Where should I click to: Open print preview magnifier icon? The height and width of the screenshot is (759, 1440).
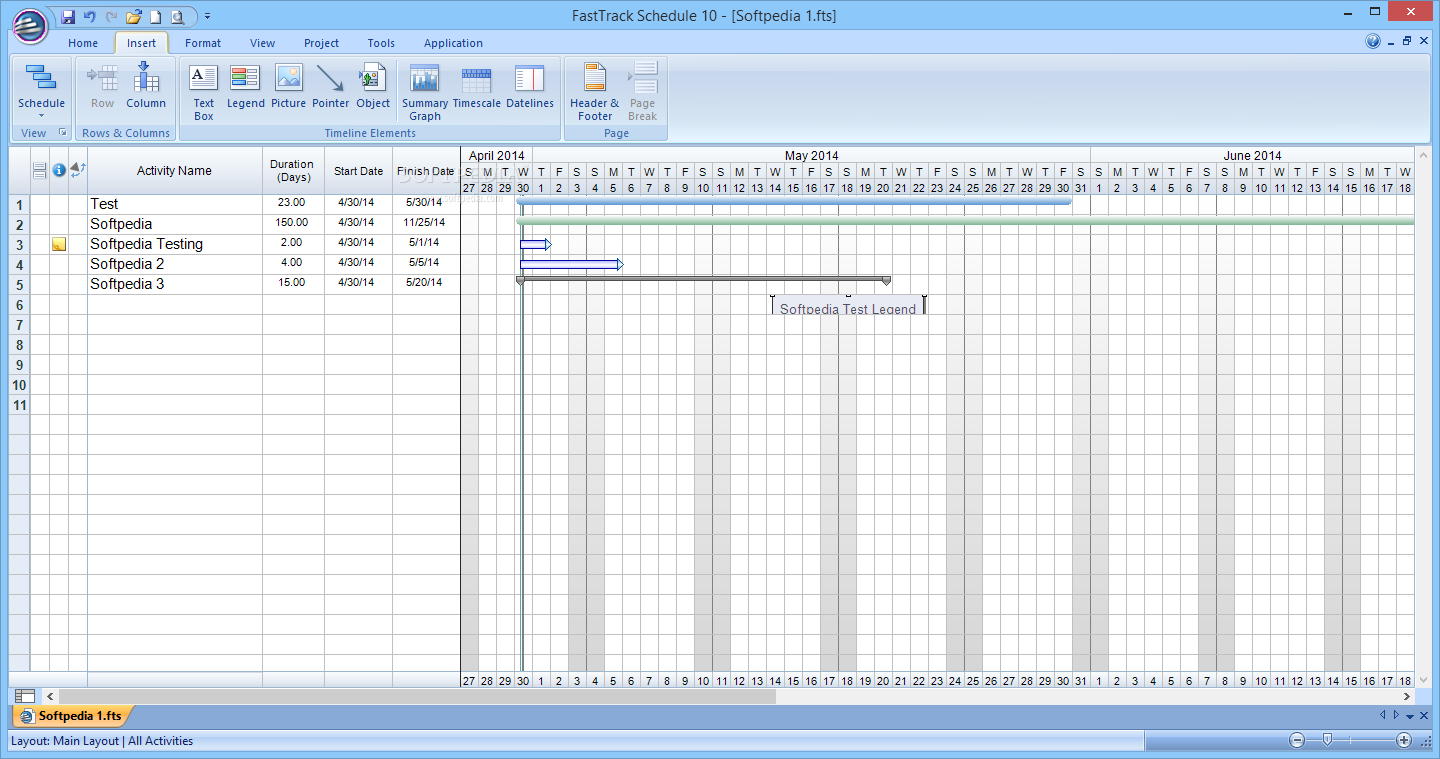pos(177,16)
